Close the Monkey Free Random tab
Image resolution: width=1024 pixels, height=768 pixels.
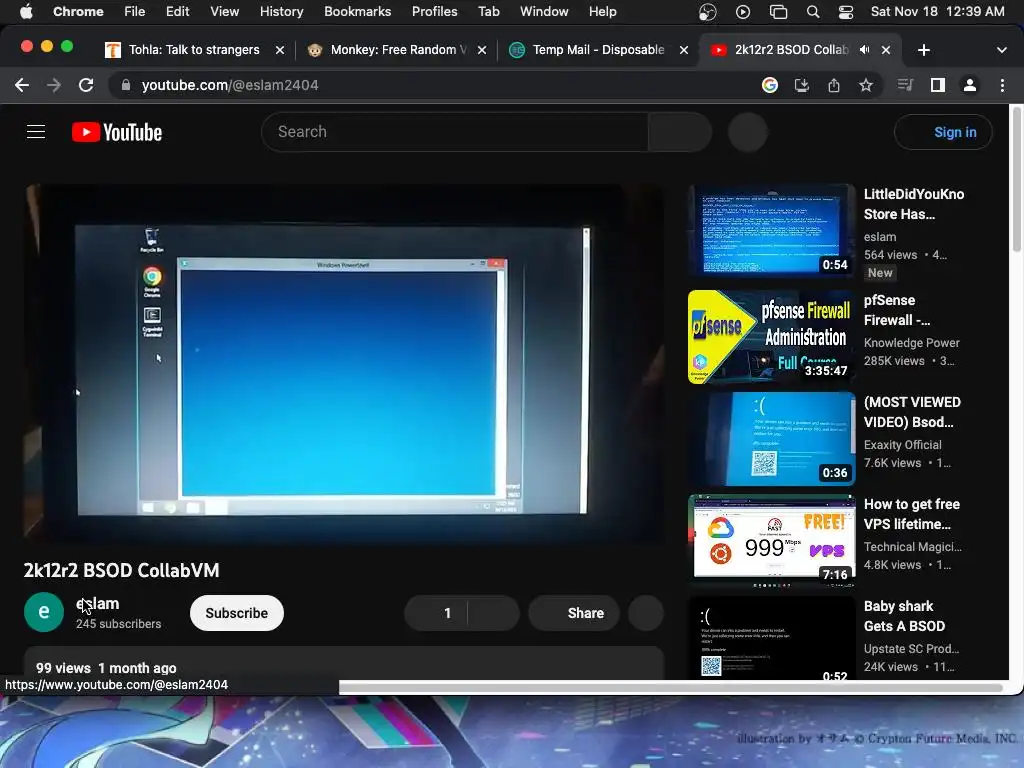[481, 50]
